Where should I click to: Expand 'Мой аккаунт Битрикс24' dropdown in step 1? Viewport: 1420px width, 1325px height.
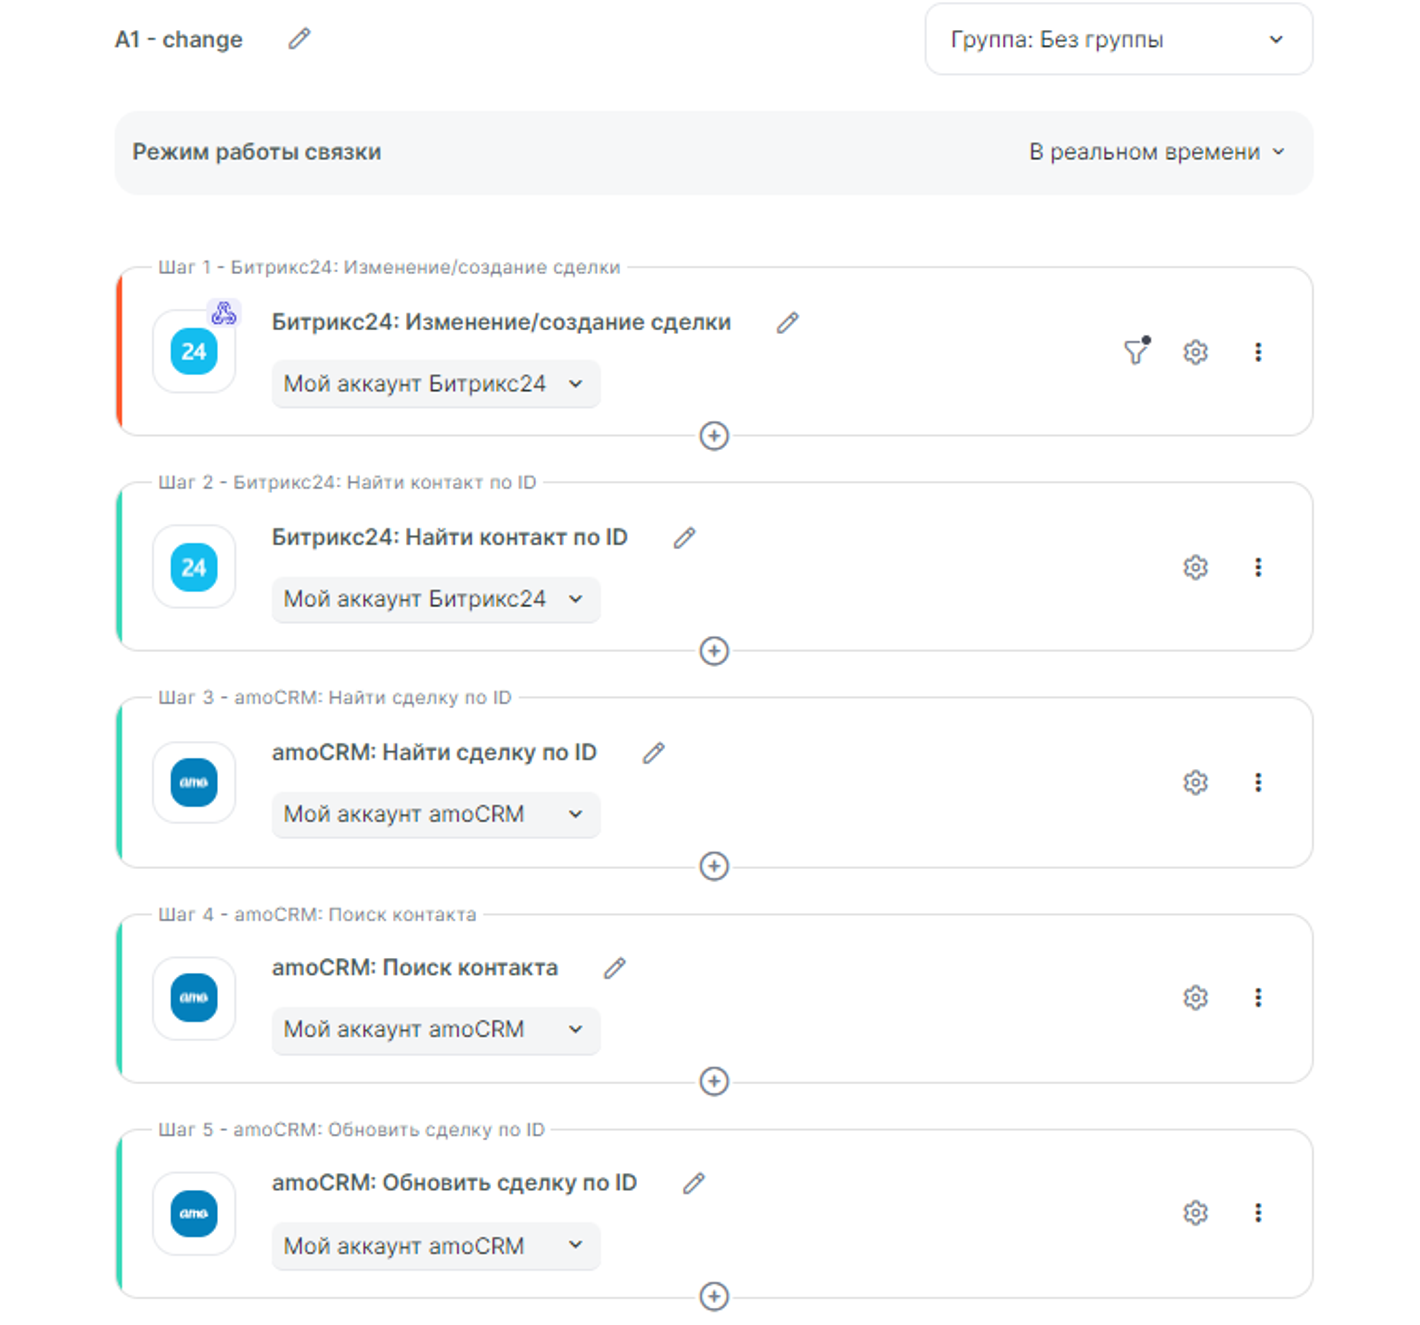click(435, 384)
